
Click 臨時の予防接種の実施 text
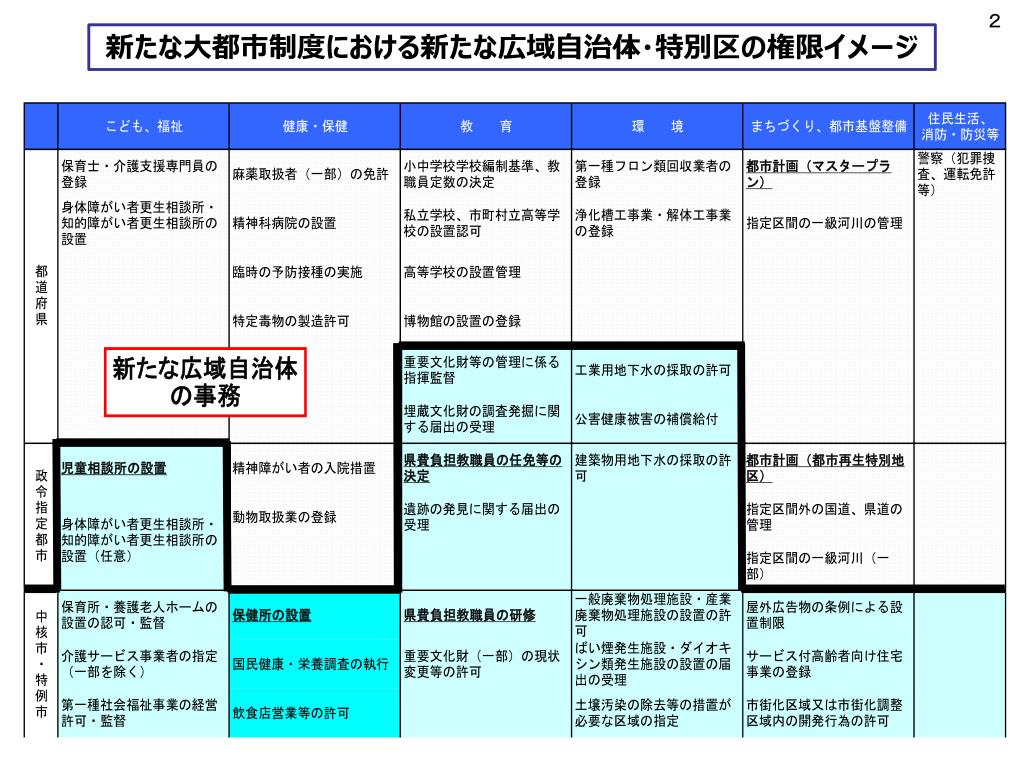(x=298, y=272)
